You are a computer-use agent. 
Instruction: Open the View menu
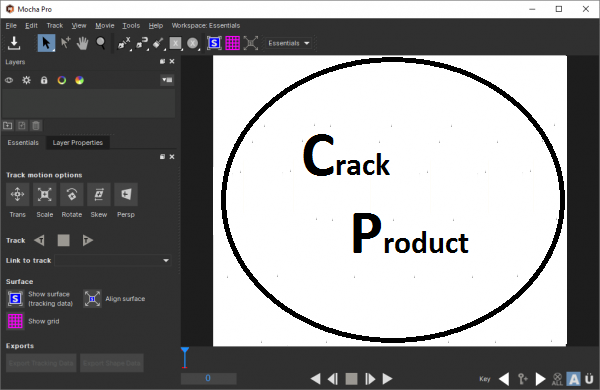(x=79, y=26)
